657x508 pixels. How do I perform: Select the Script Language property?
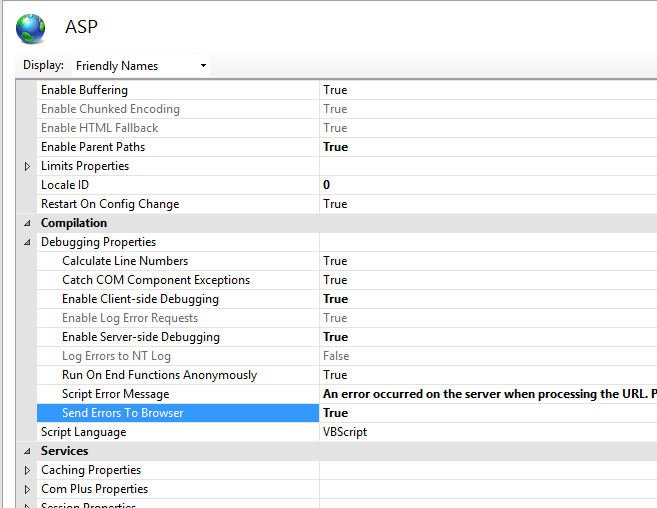[x=178, y=432]
